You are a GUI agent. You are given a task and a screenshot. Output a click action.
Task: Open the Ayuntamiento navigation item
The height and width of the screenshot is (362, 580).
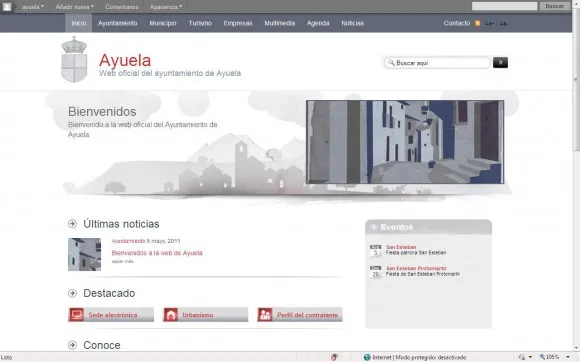pyautogui.click(x=118, y=23)
